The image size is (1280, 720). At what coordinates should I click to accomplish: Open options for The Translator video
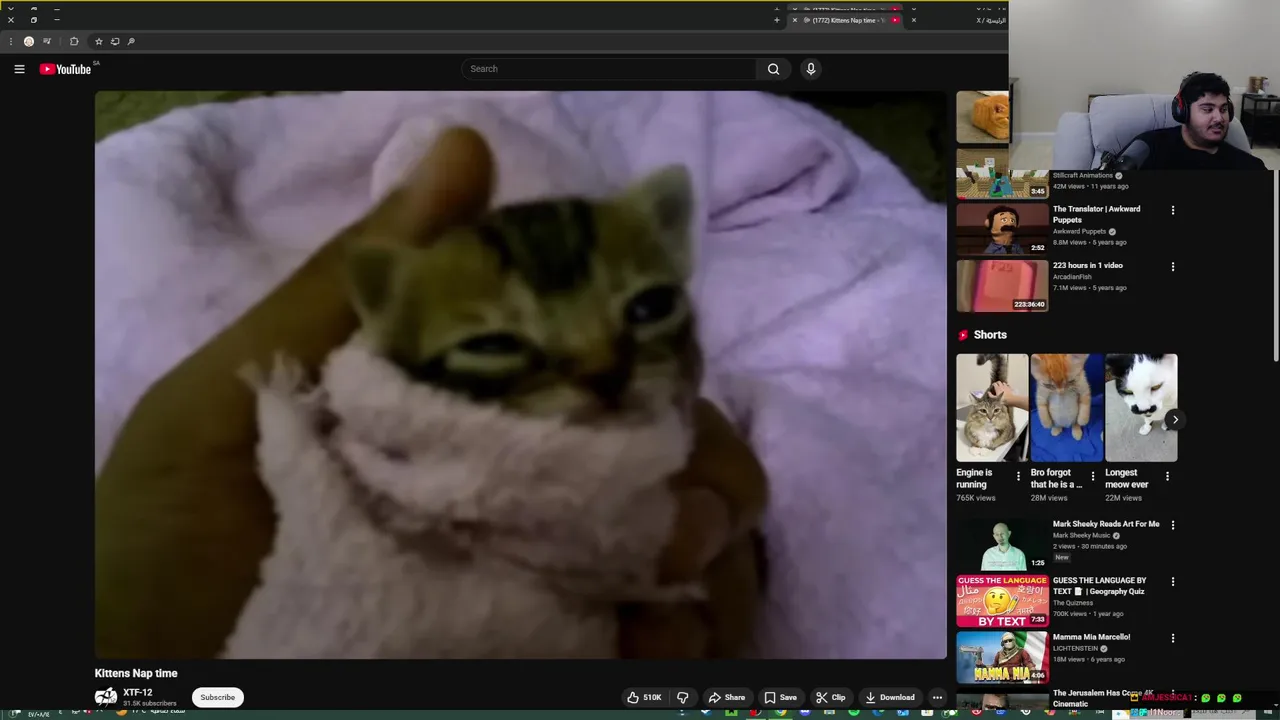tap(1173, 210)
